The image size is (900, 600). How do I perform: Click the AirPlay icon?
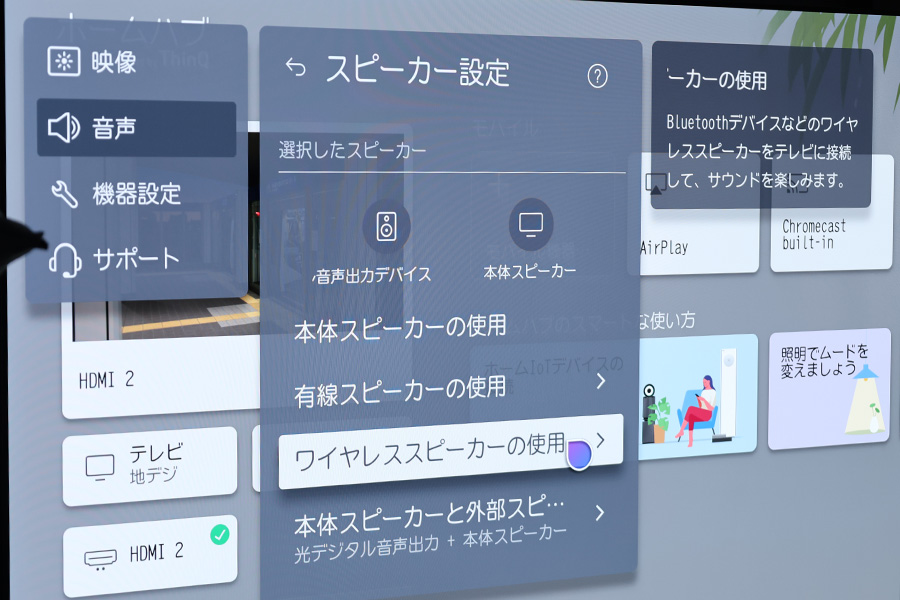655,184
